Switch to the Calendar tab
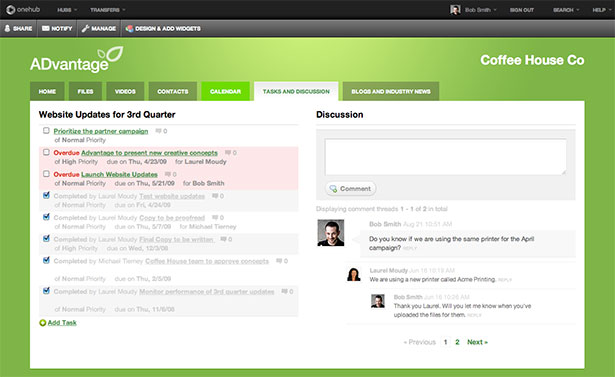 coord(226,91)
